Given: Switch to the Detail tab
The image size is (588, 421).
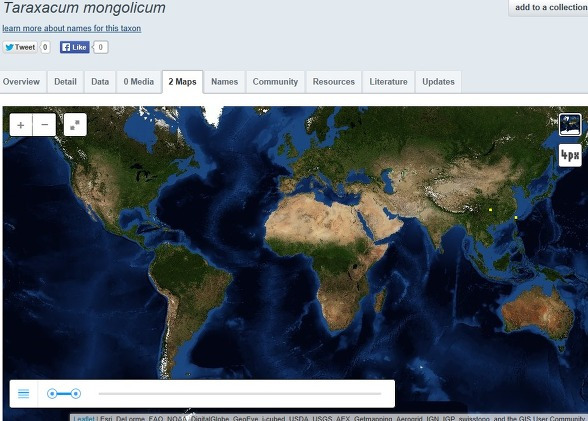Looking at the screenshot, I should [x=65, y=82].
